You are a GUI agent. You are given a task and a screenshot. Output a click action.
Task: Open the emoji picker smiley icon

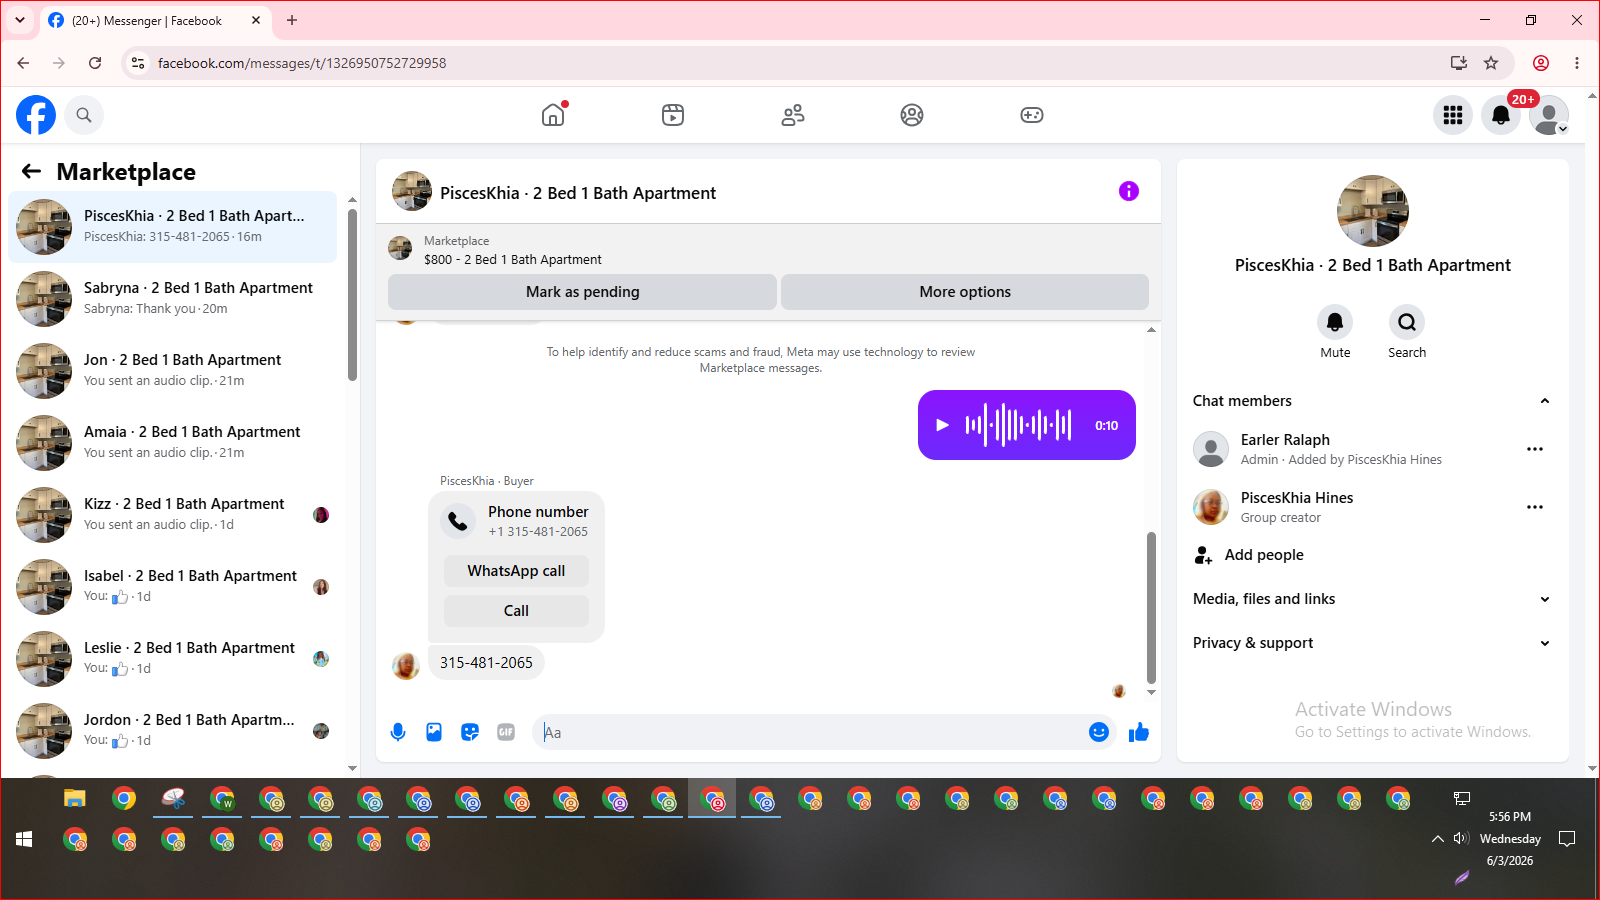1099,732
